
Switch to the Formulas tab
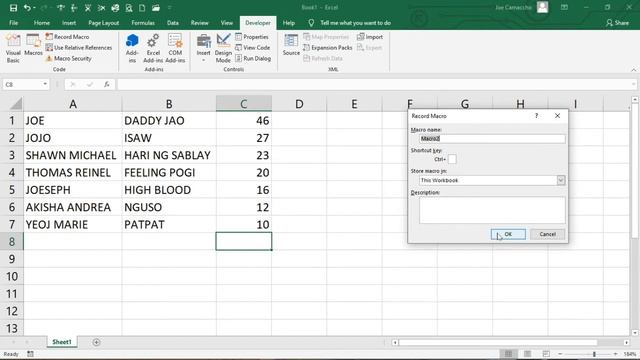coord(143,23)
